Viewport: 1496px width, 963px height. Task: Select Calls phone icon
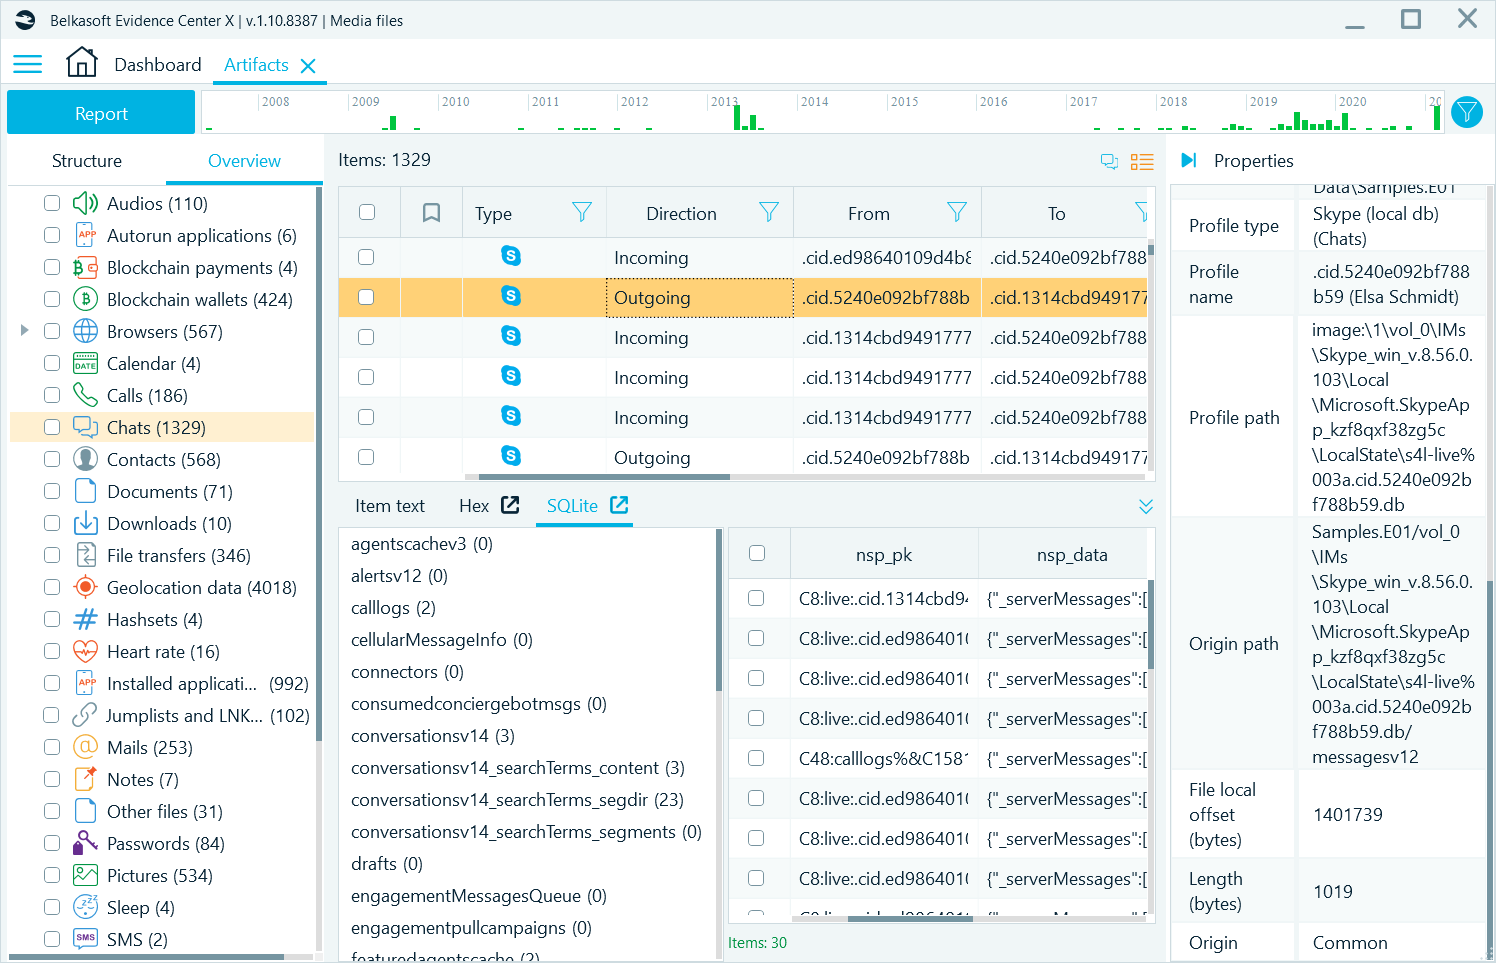pos(85,395)
